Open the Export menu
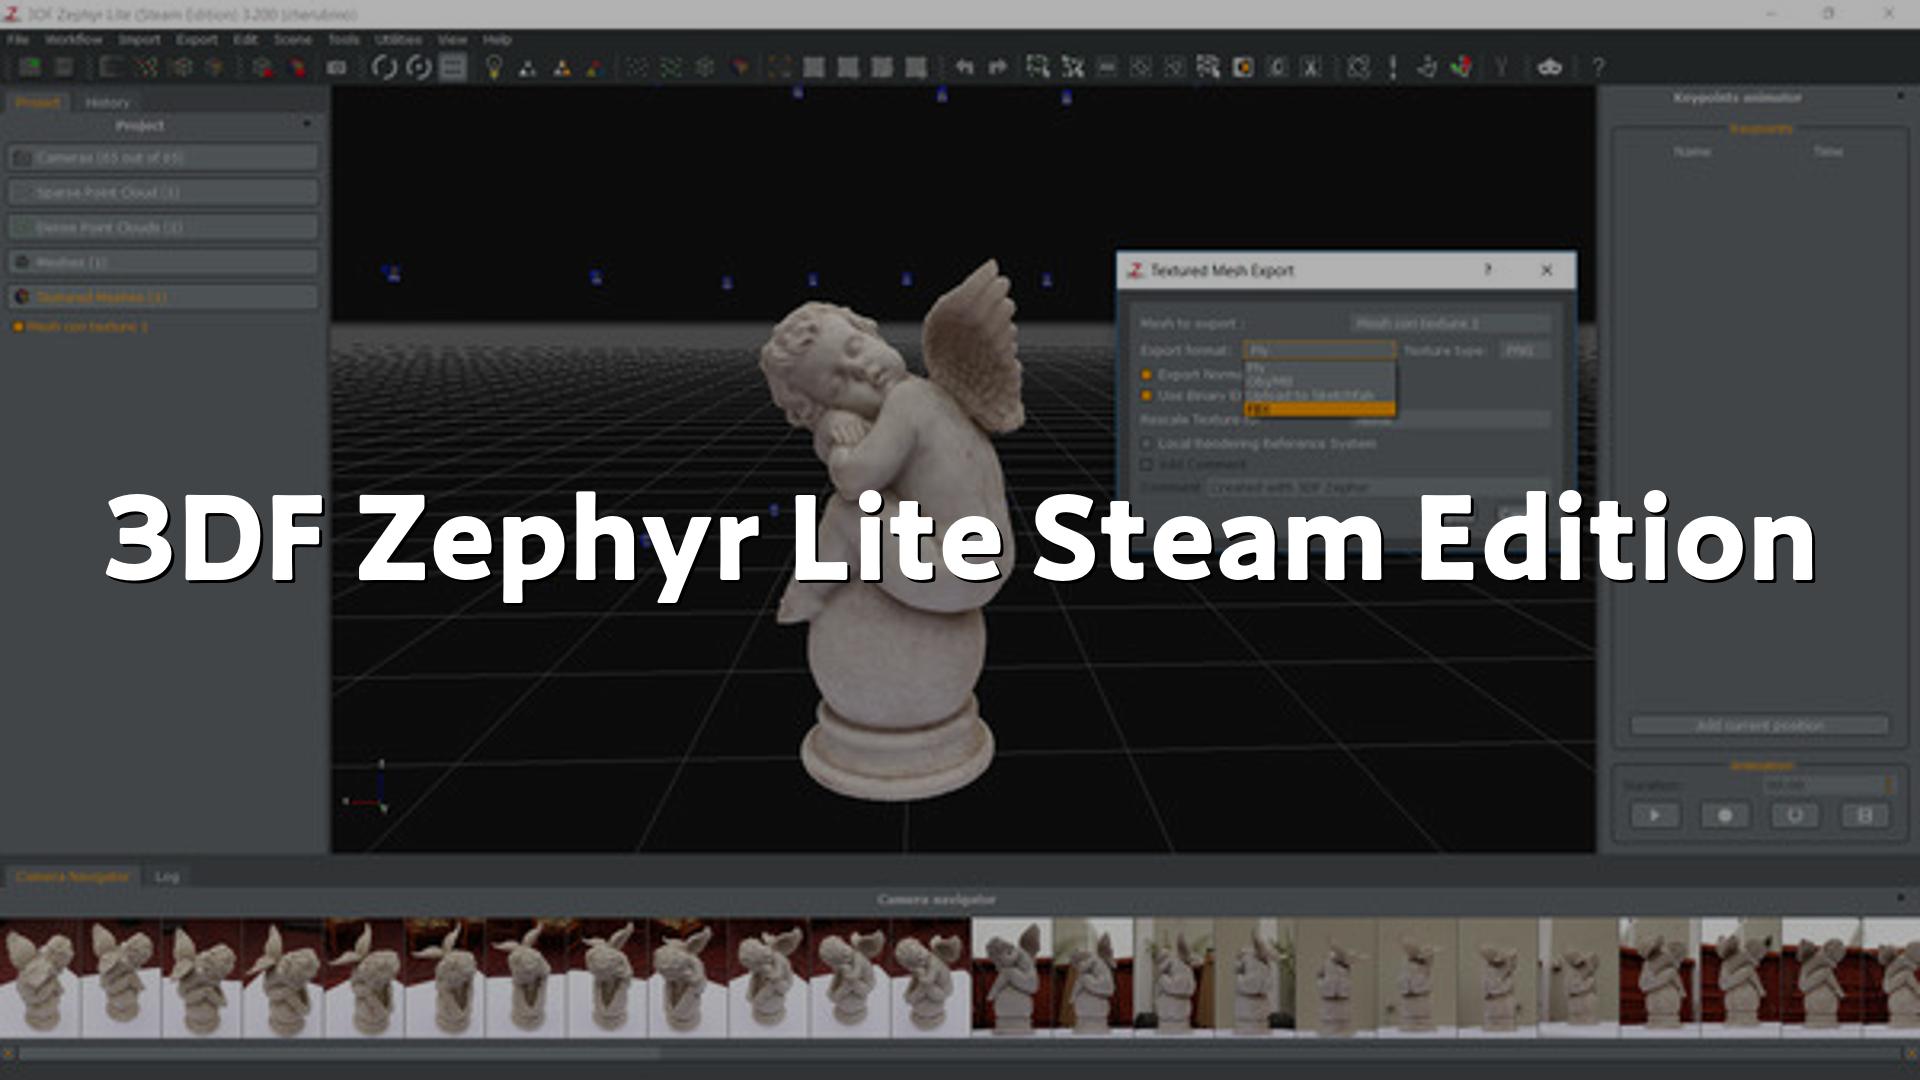 point(197,39)
